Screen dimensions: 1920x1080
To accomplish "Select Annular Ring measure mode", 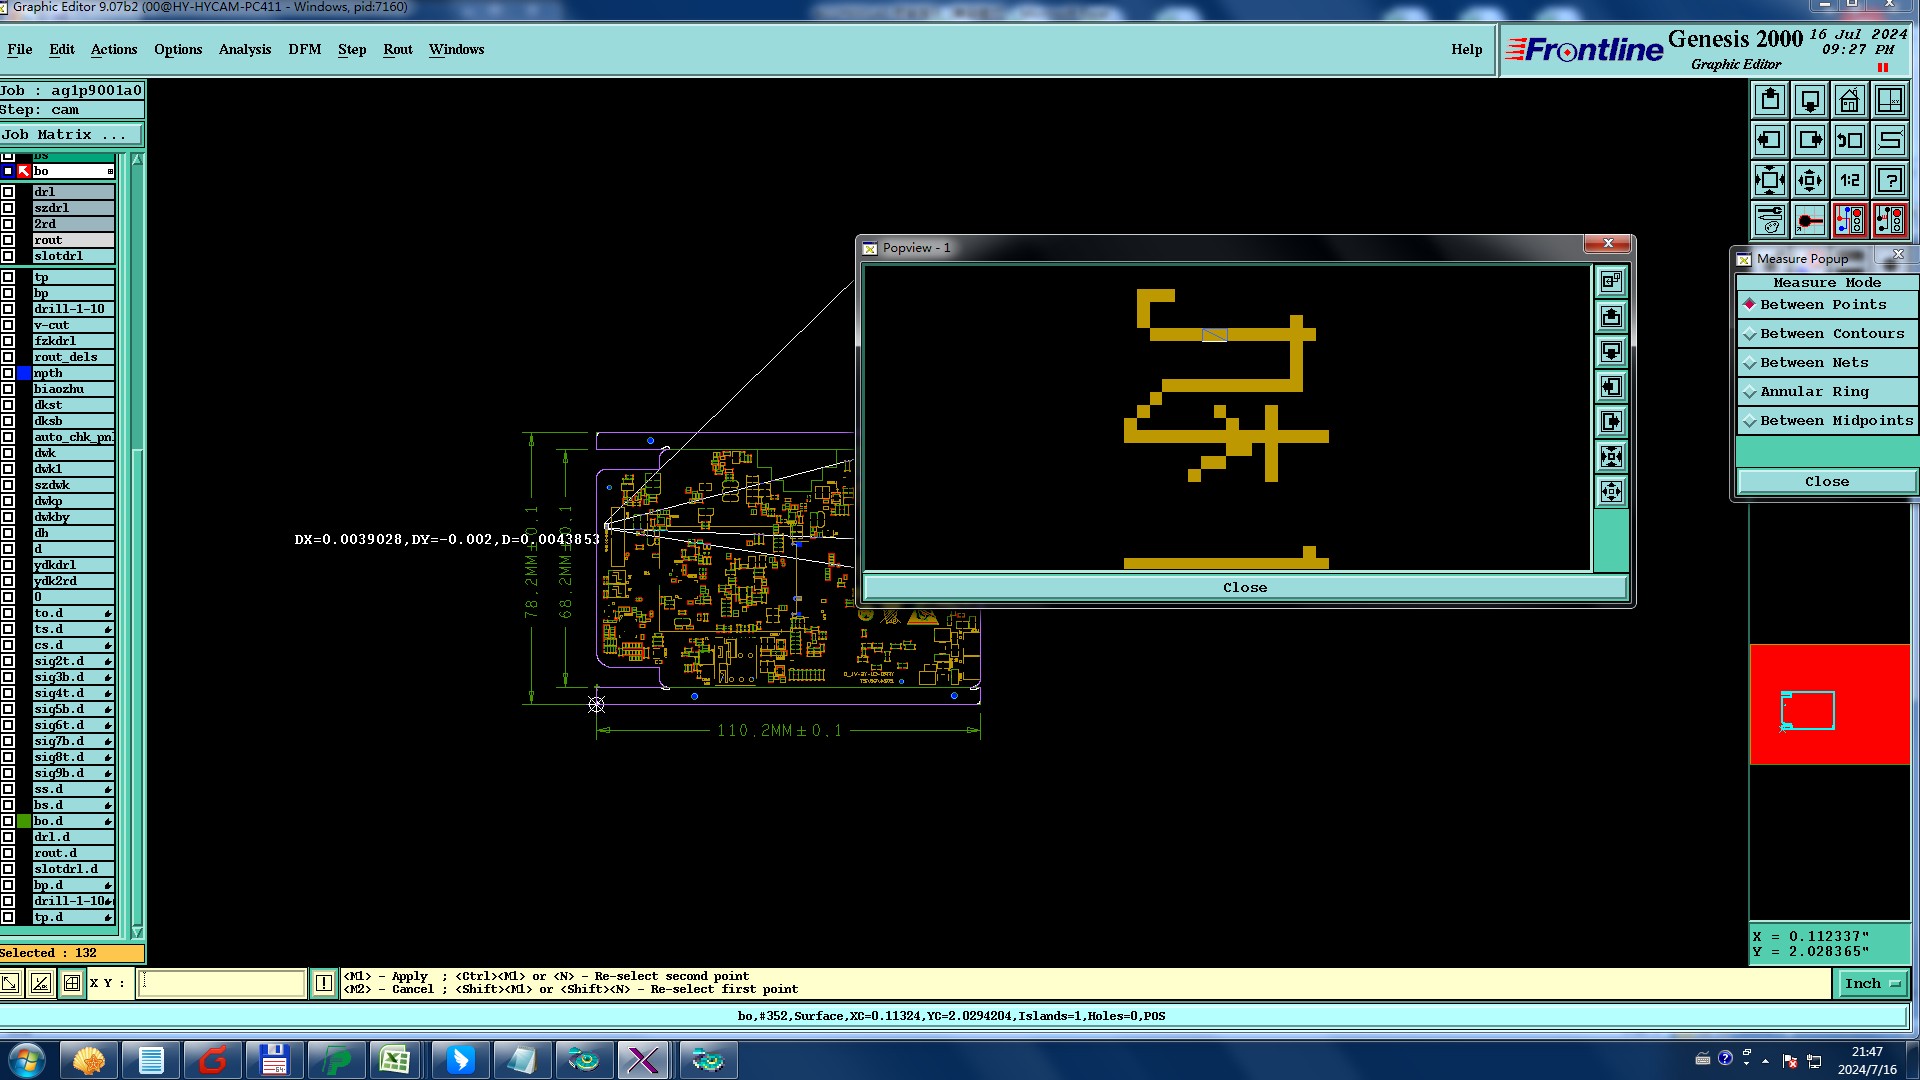I will 1813,391.
